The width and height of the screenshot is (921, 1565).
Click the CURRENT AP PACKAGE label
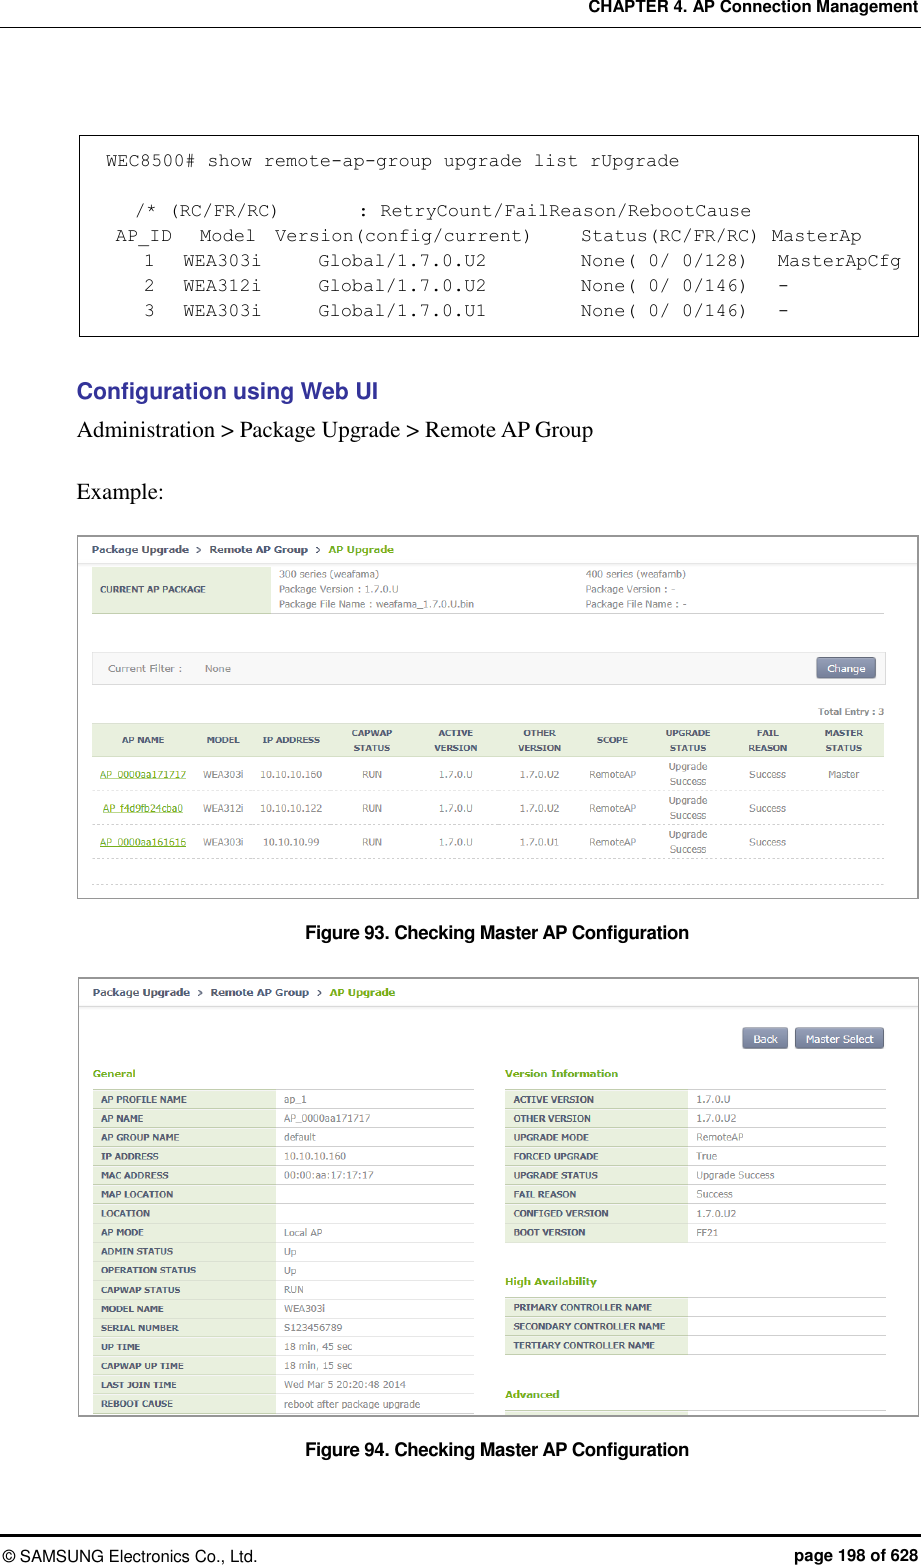pos(153,589)
